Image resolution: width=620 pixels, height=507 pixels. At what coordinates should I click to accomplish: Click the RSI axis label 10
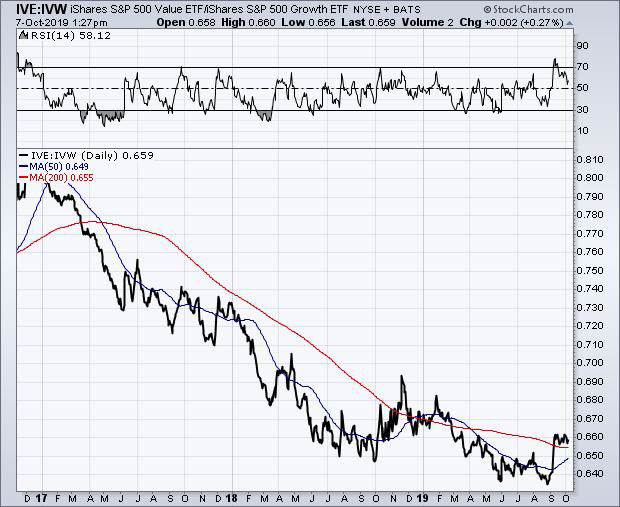[582, 131]
